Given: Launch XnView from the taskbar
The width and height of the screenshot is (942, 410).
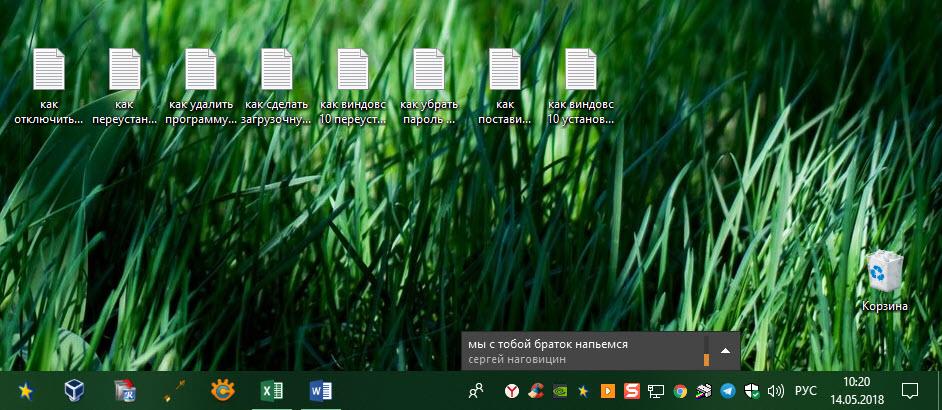Looking at the screenshot, I should (x=222, y=391).
